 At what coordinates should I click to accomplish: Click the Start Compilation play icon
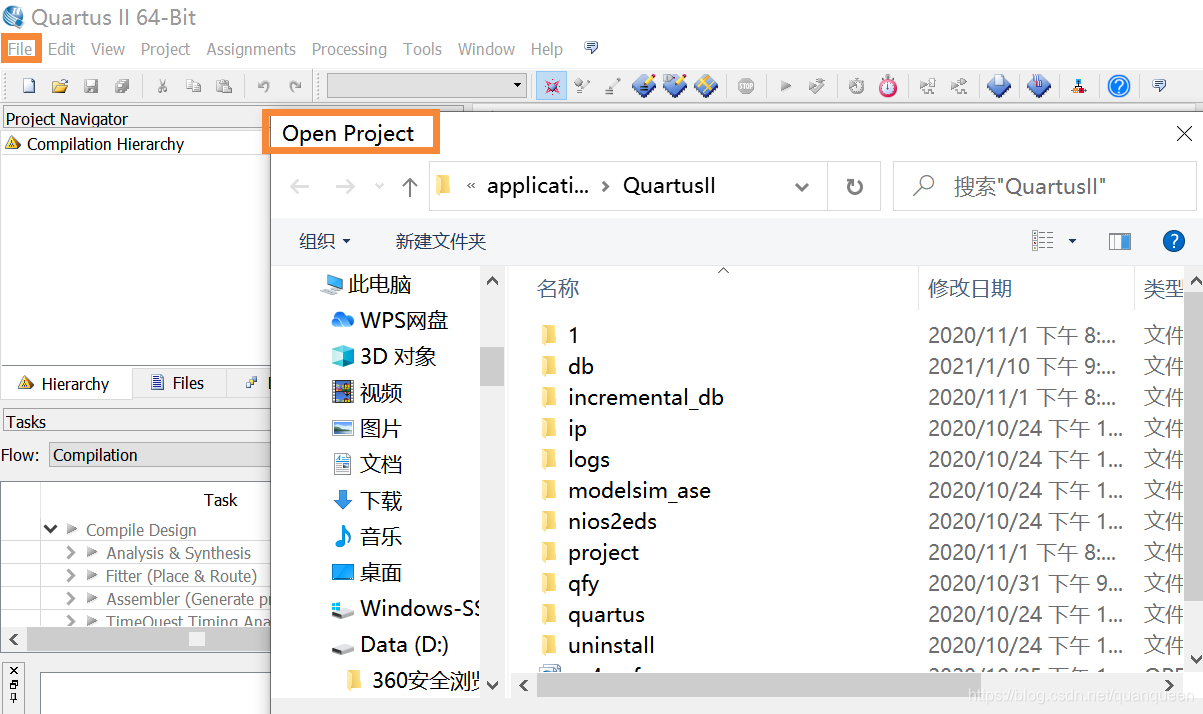click(786, 86)
